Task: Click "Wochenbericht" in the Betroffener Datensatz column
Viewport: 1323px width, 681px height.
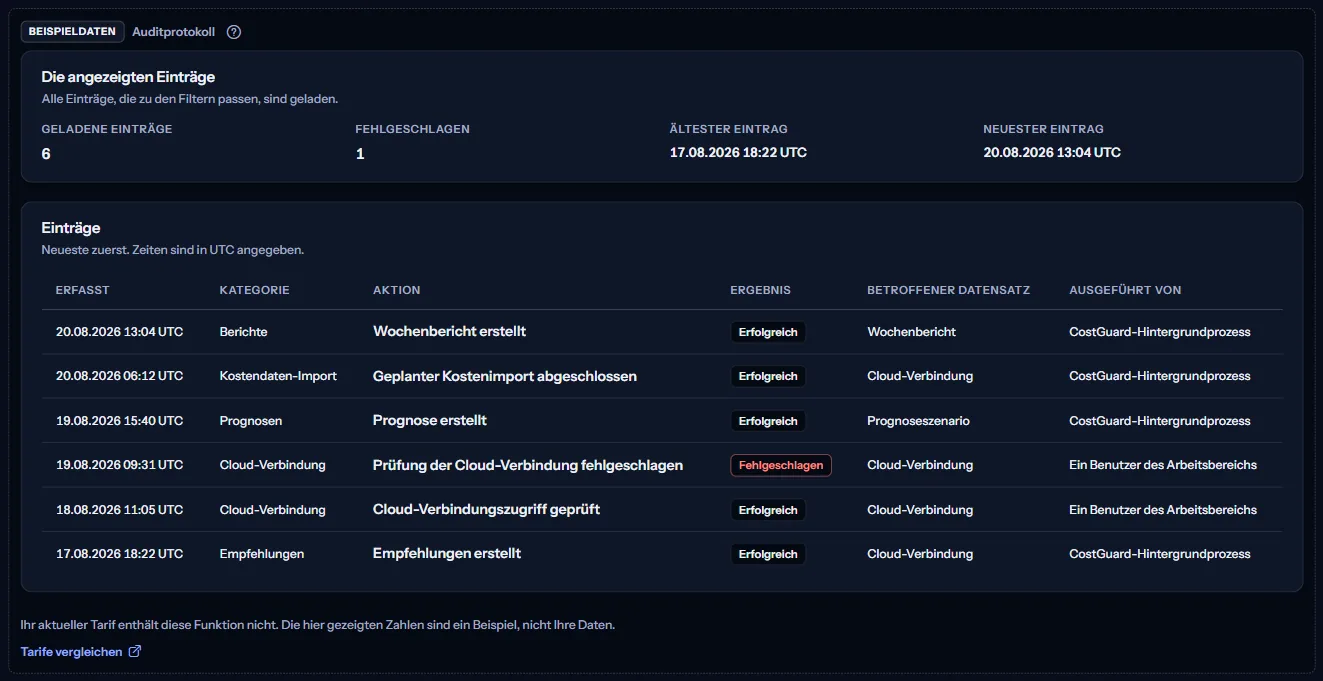Action: (x=912, y=332)
